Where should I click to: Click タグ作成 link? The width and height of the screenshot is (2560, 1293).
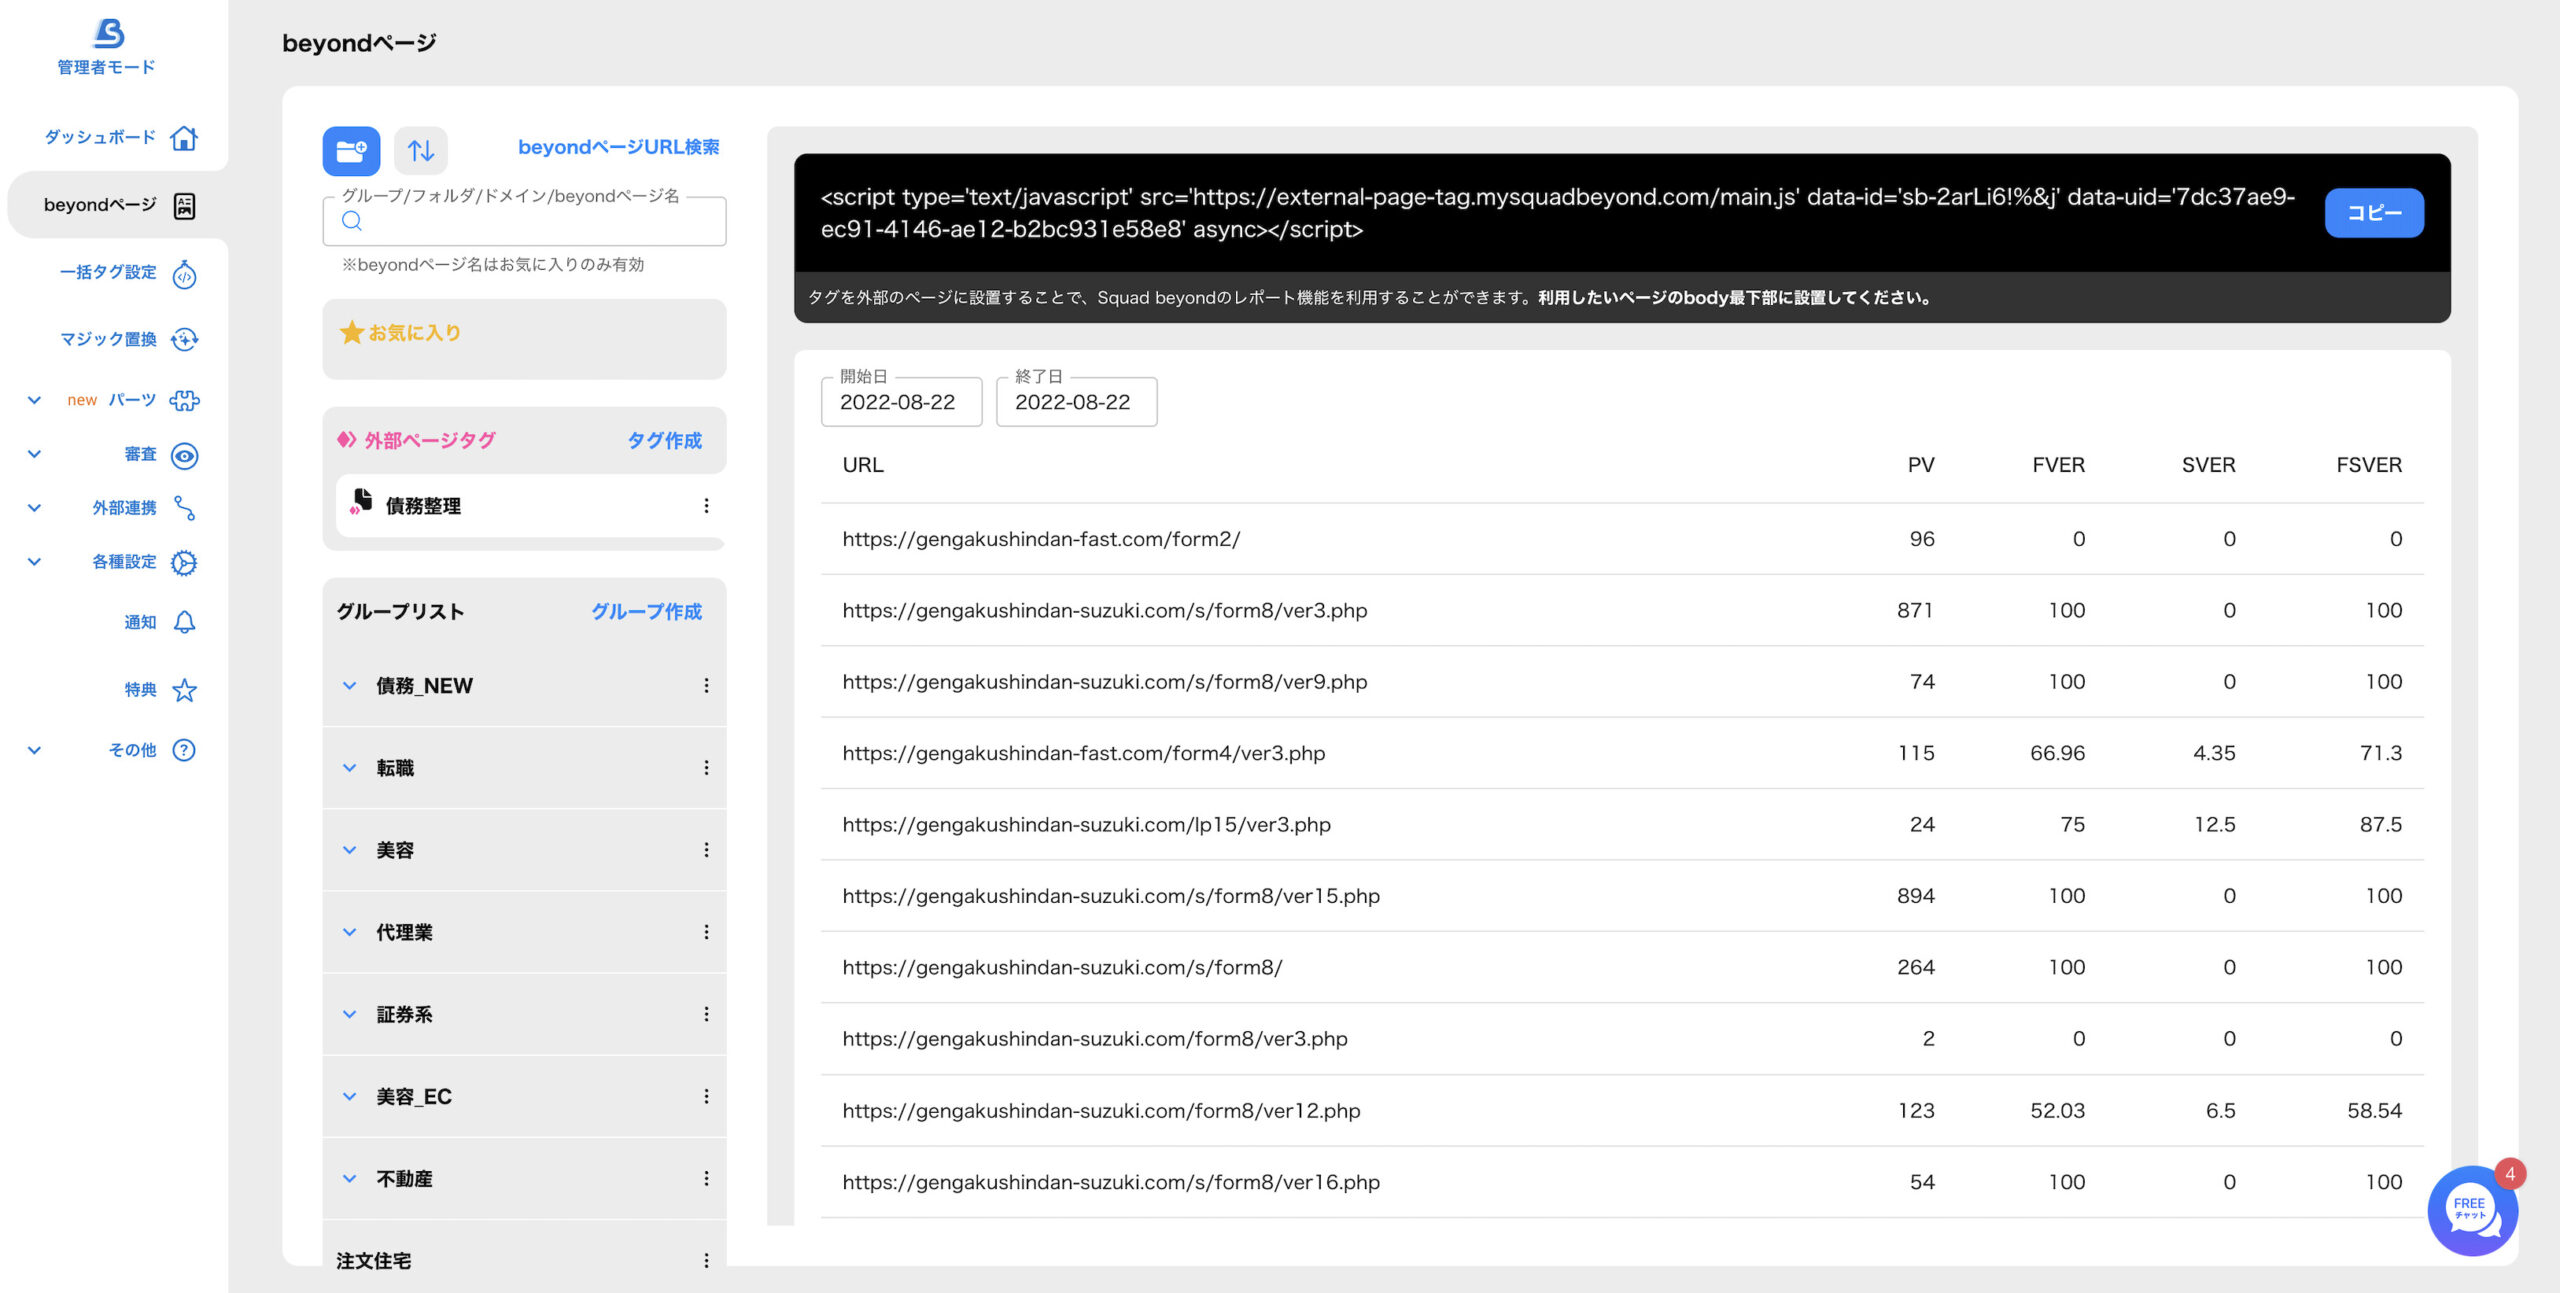[664, 440]
